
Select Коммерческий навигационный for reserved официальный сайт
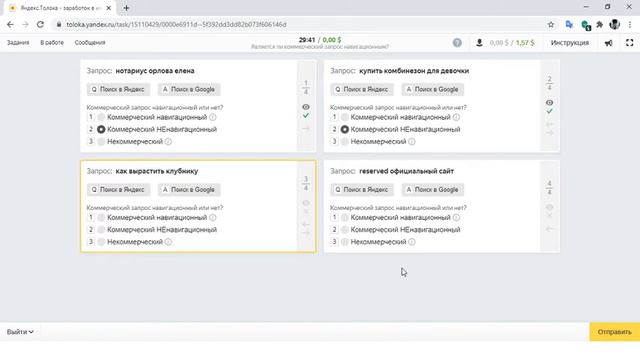point(345,218)
